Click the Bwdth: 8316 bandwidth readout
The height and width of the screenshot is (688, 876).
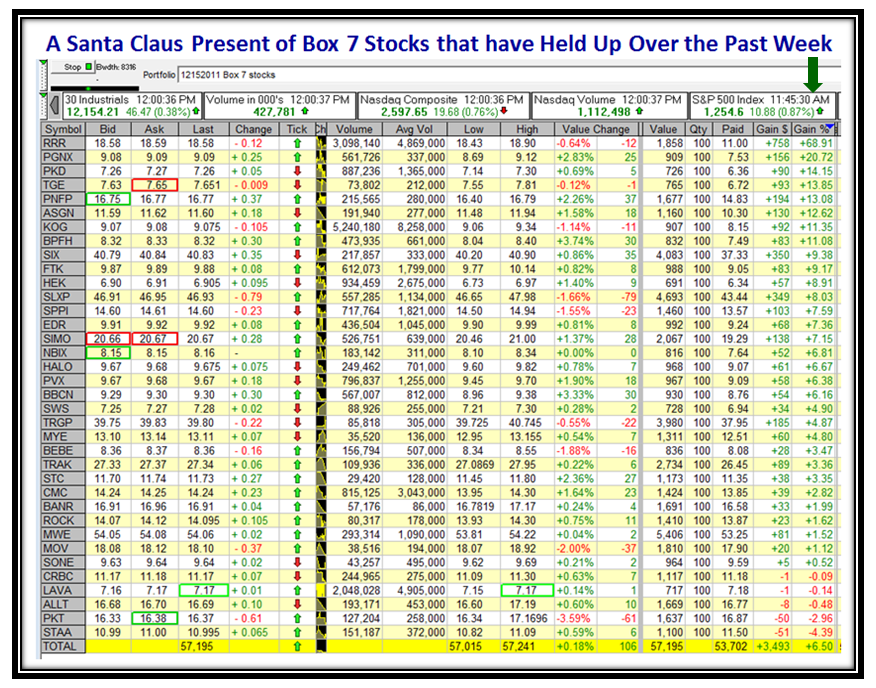pos(116,67)
